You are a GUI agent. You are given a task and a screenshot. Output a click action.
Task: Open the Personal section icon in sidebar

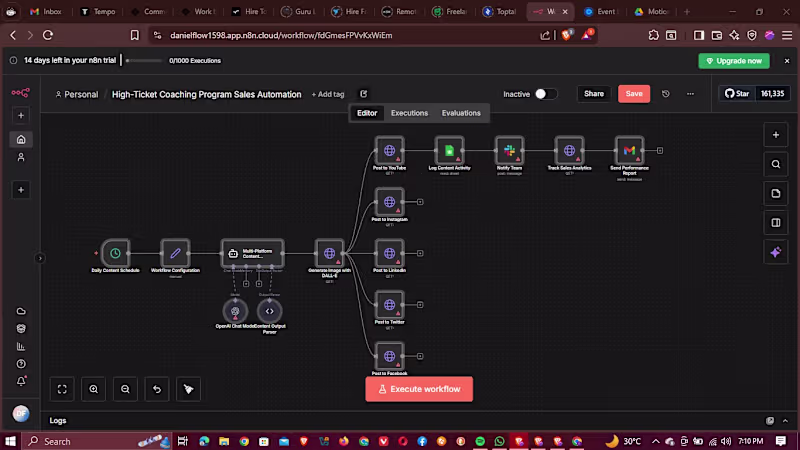[21, 157]
